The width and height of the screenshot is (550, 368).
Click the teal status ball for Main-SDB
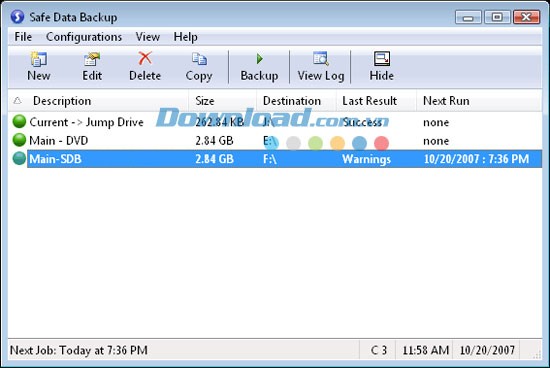click(x=19, y=159)
